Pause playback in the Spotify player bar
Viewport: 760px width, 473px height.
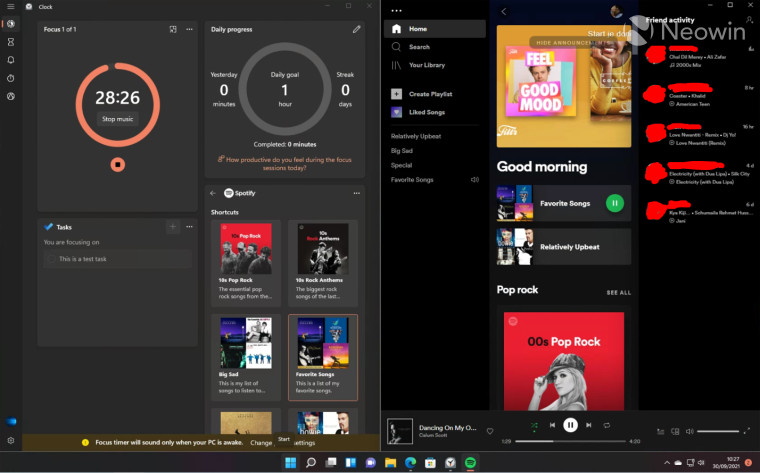coord(570,425)
